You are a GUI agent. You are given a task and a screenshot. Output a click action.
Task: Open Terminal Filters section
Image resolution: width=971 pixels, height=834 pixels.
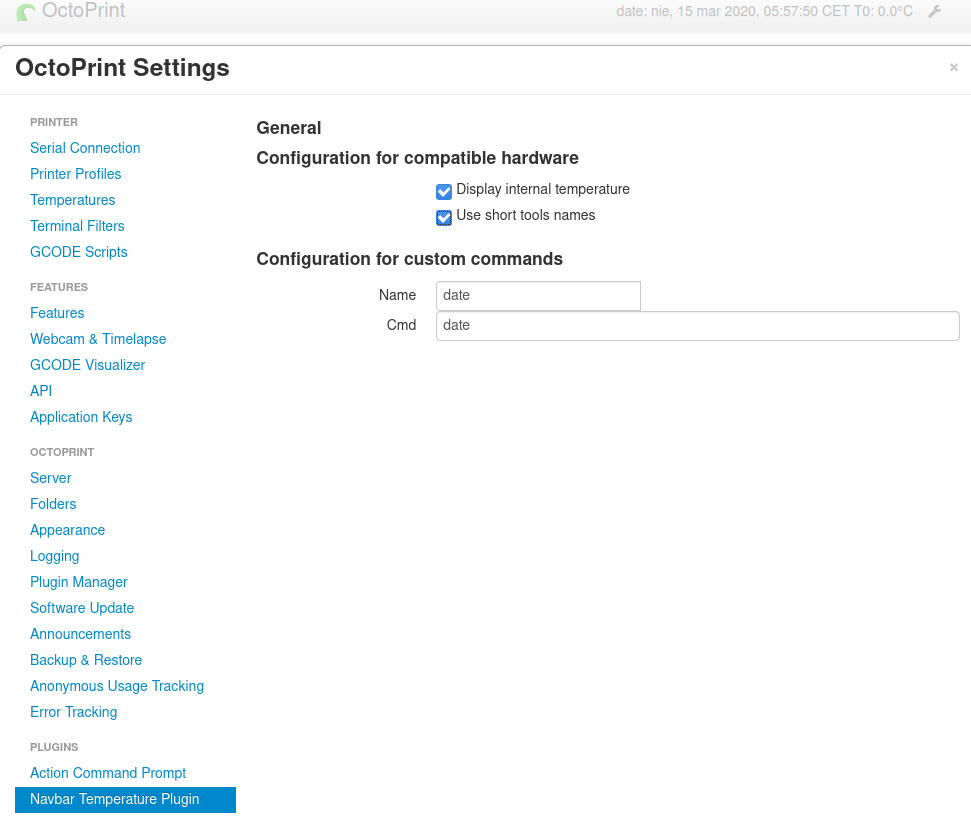pos(77,226)
